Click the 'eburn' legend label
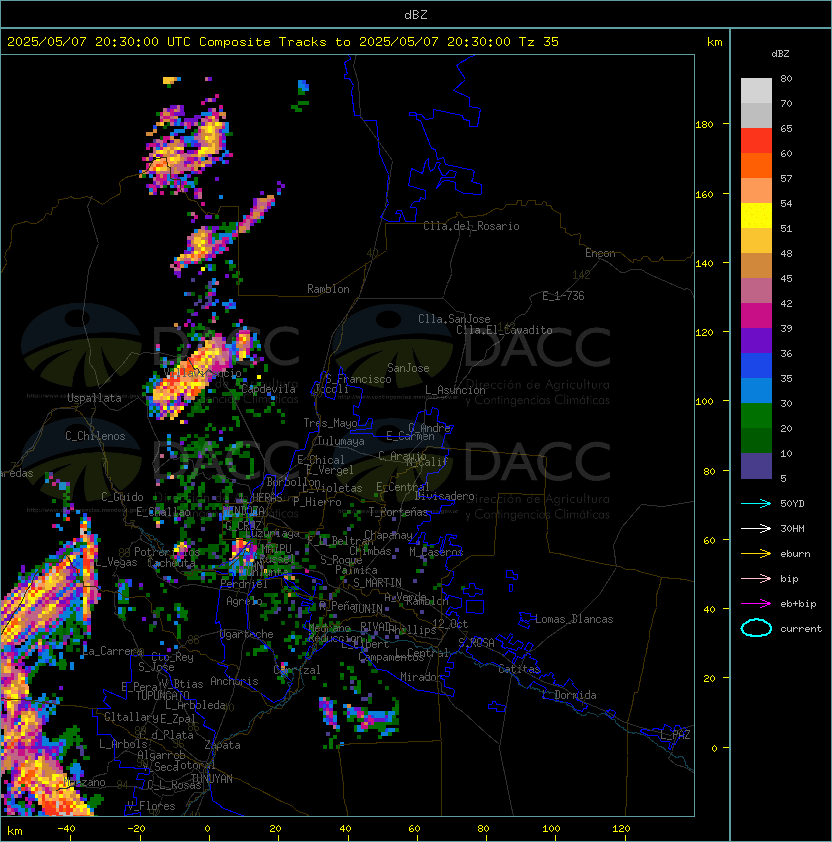The height and width of the screenshot is (842, 832). pyautogui.click(x=795, y=554)
